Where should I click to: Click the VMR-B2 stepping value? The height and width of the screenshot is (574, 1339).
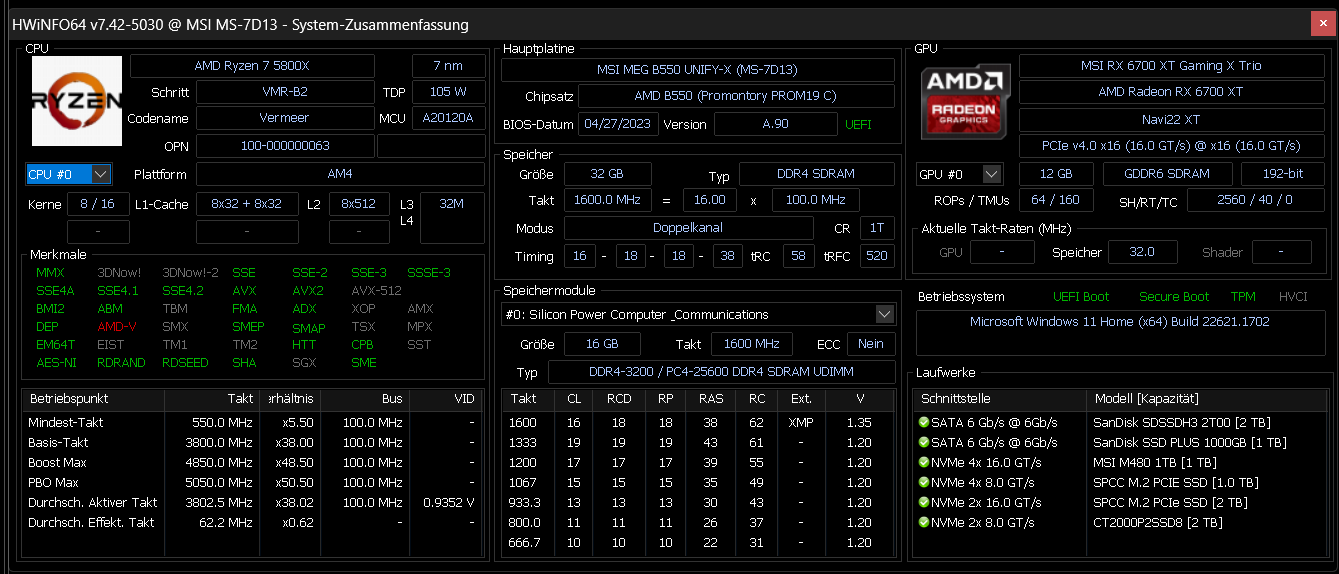click(285, 92)
